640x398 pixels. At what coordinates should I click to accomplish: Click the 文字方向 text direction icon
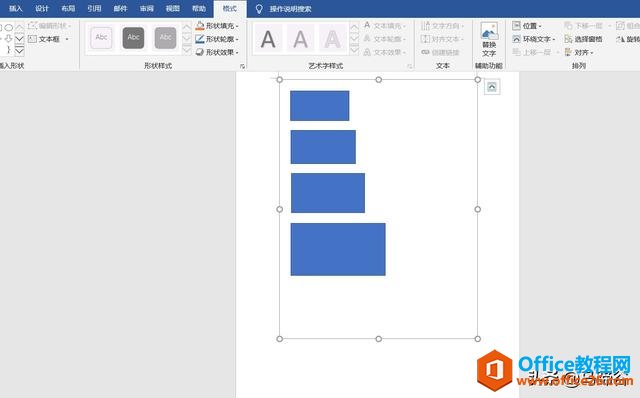pos(425,26)
